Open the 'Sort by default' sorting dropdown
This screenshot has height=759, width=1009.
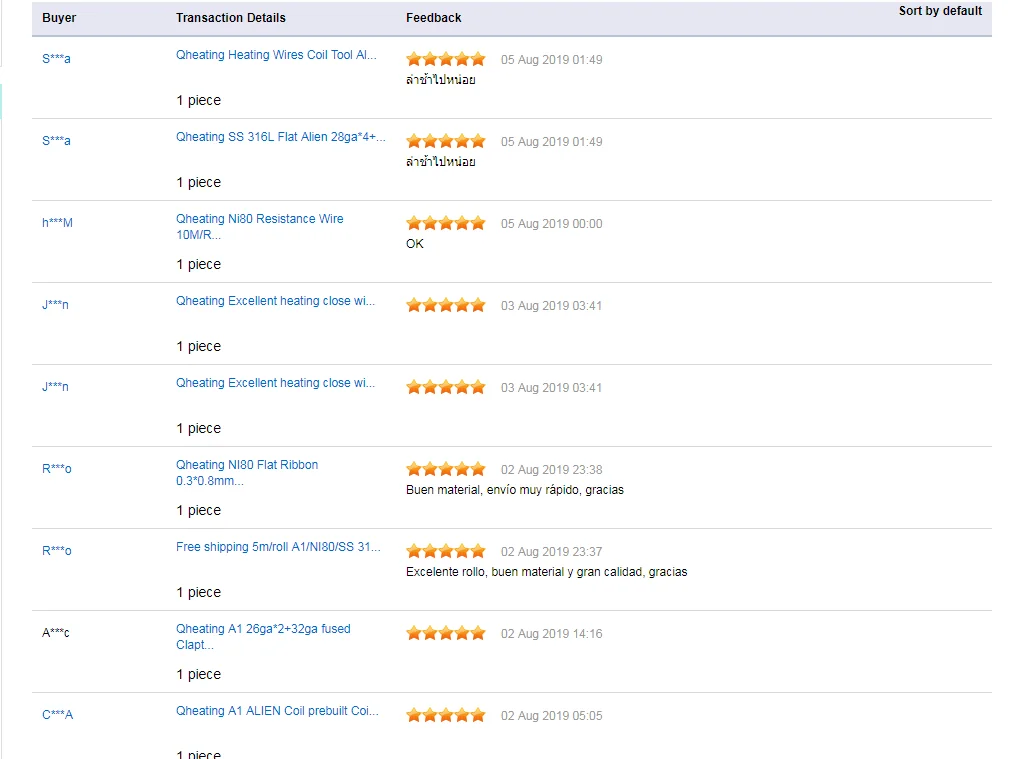pos(939,11)
